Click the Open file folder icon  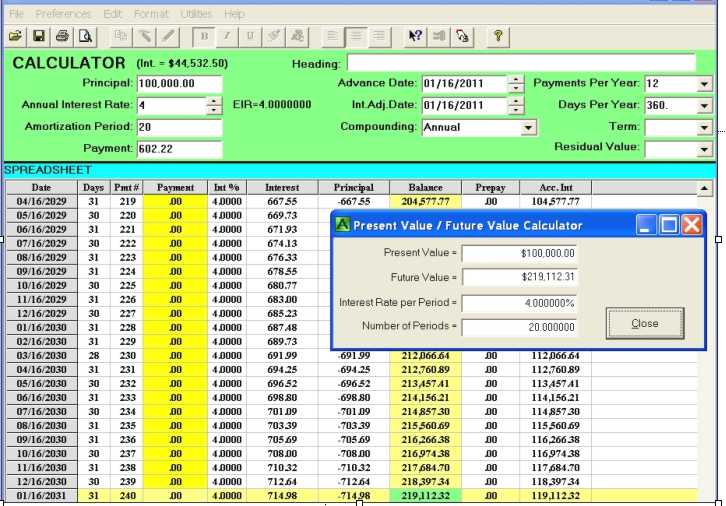point(15,36)
